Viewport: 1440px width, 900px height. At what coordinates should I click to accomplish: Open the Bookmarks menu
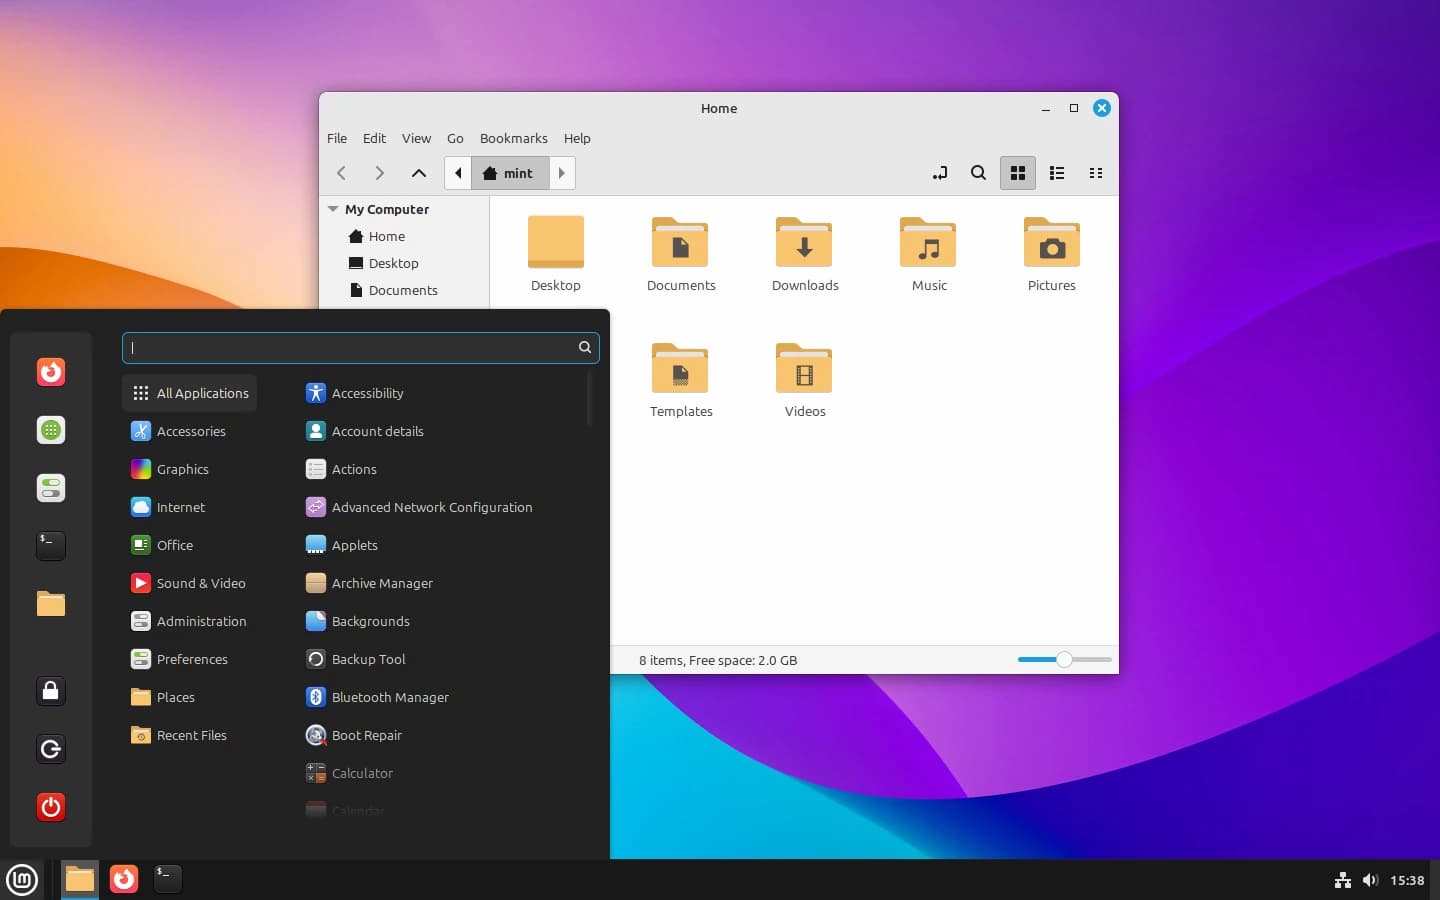(x=513, y=138)
